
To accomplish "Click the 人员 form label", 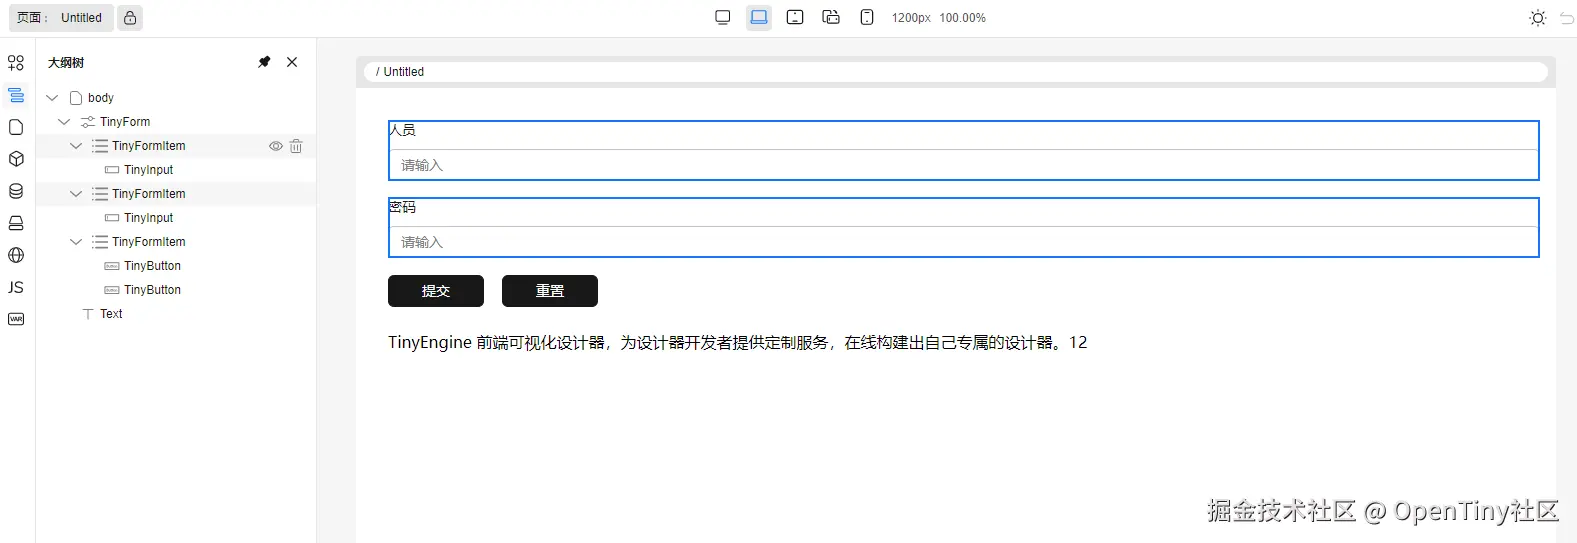I will click(402, 130).
